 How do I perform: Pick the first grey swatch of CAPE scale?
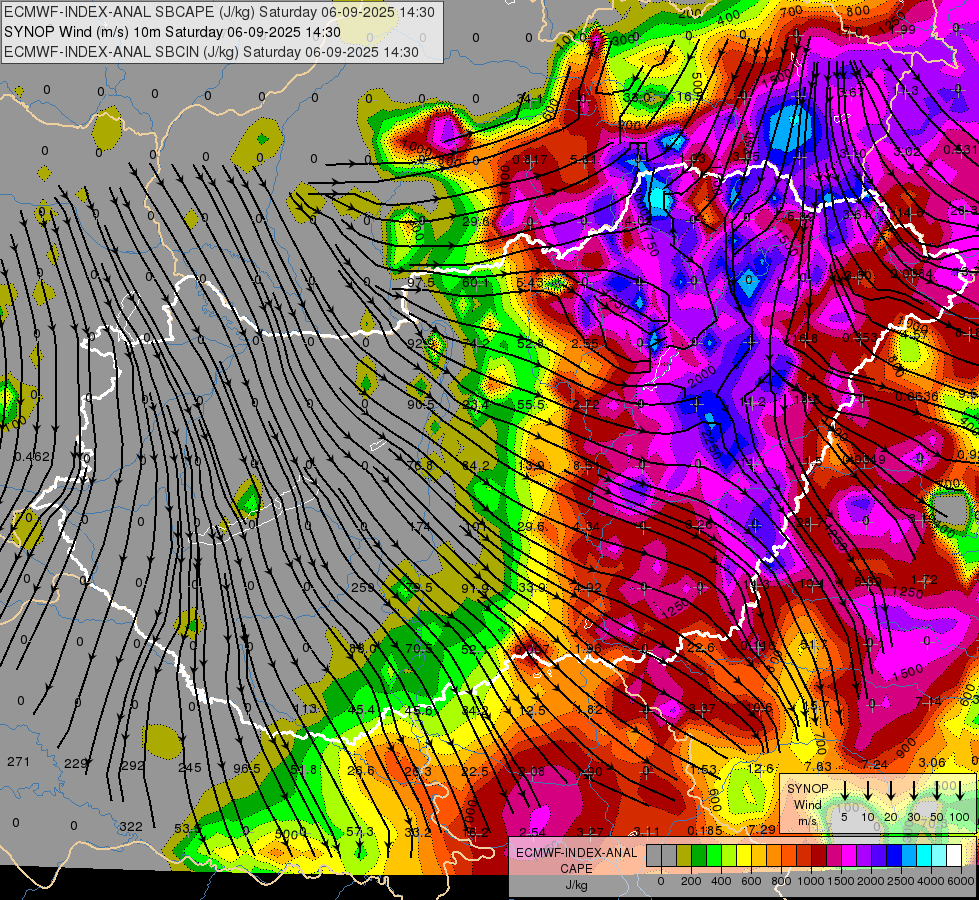(654, 855)
